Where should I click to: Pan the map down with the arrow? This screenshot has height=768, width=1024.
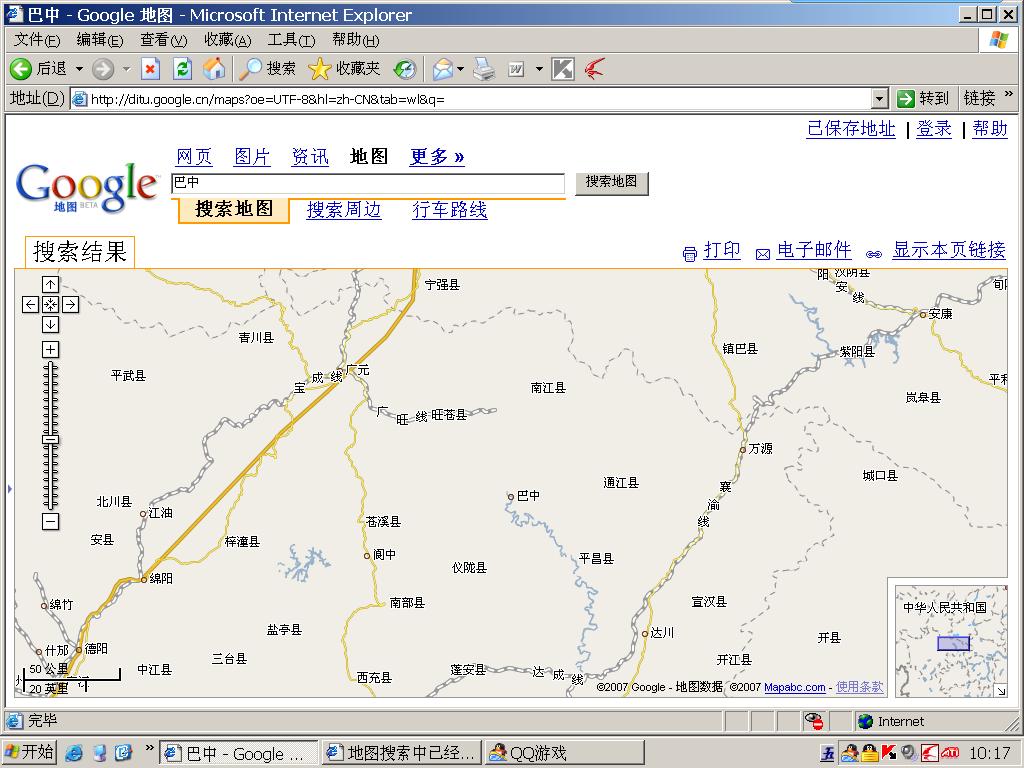click(x=50, y=325)
